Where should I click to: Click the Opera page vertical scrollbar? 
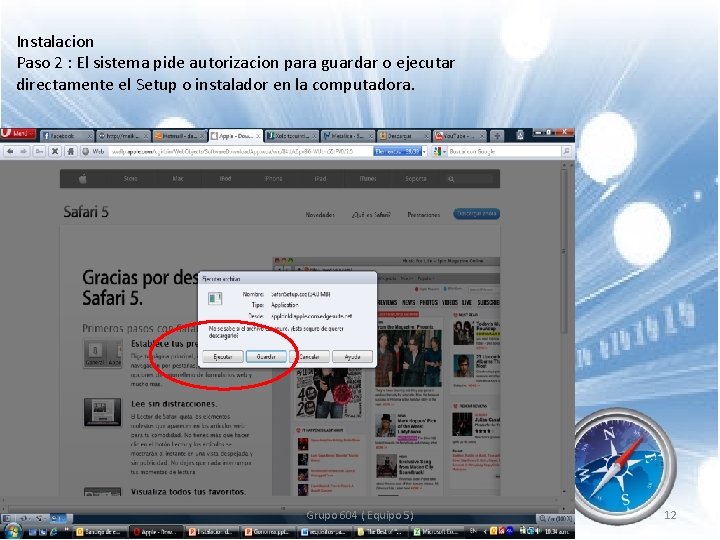pos(564,250)
